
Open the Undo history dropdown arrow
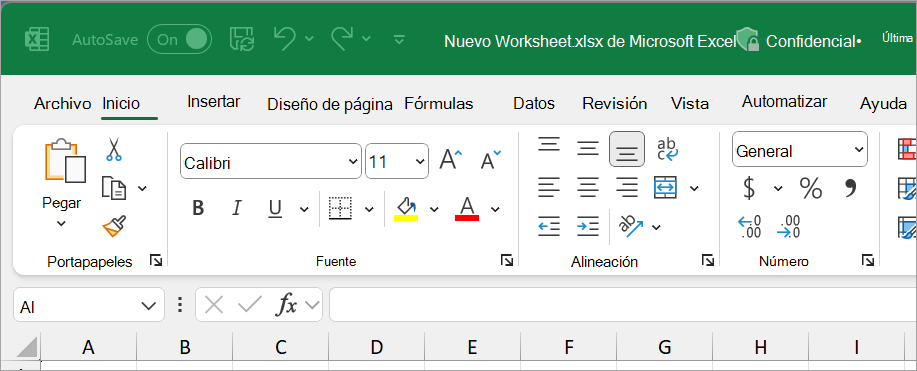pos(309,39)
